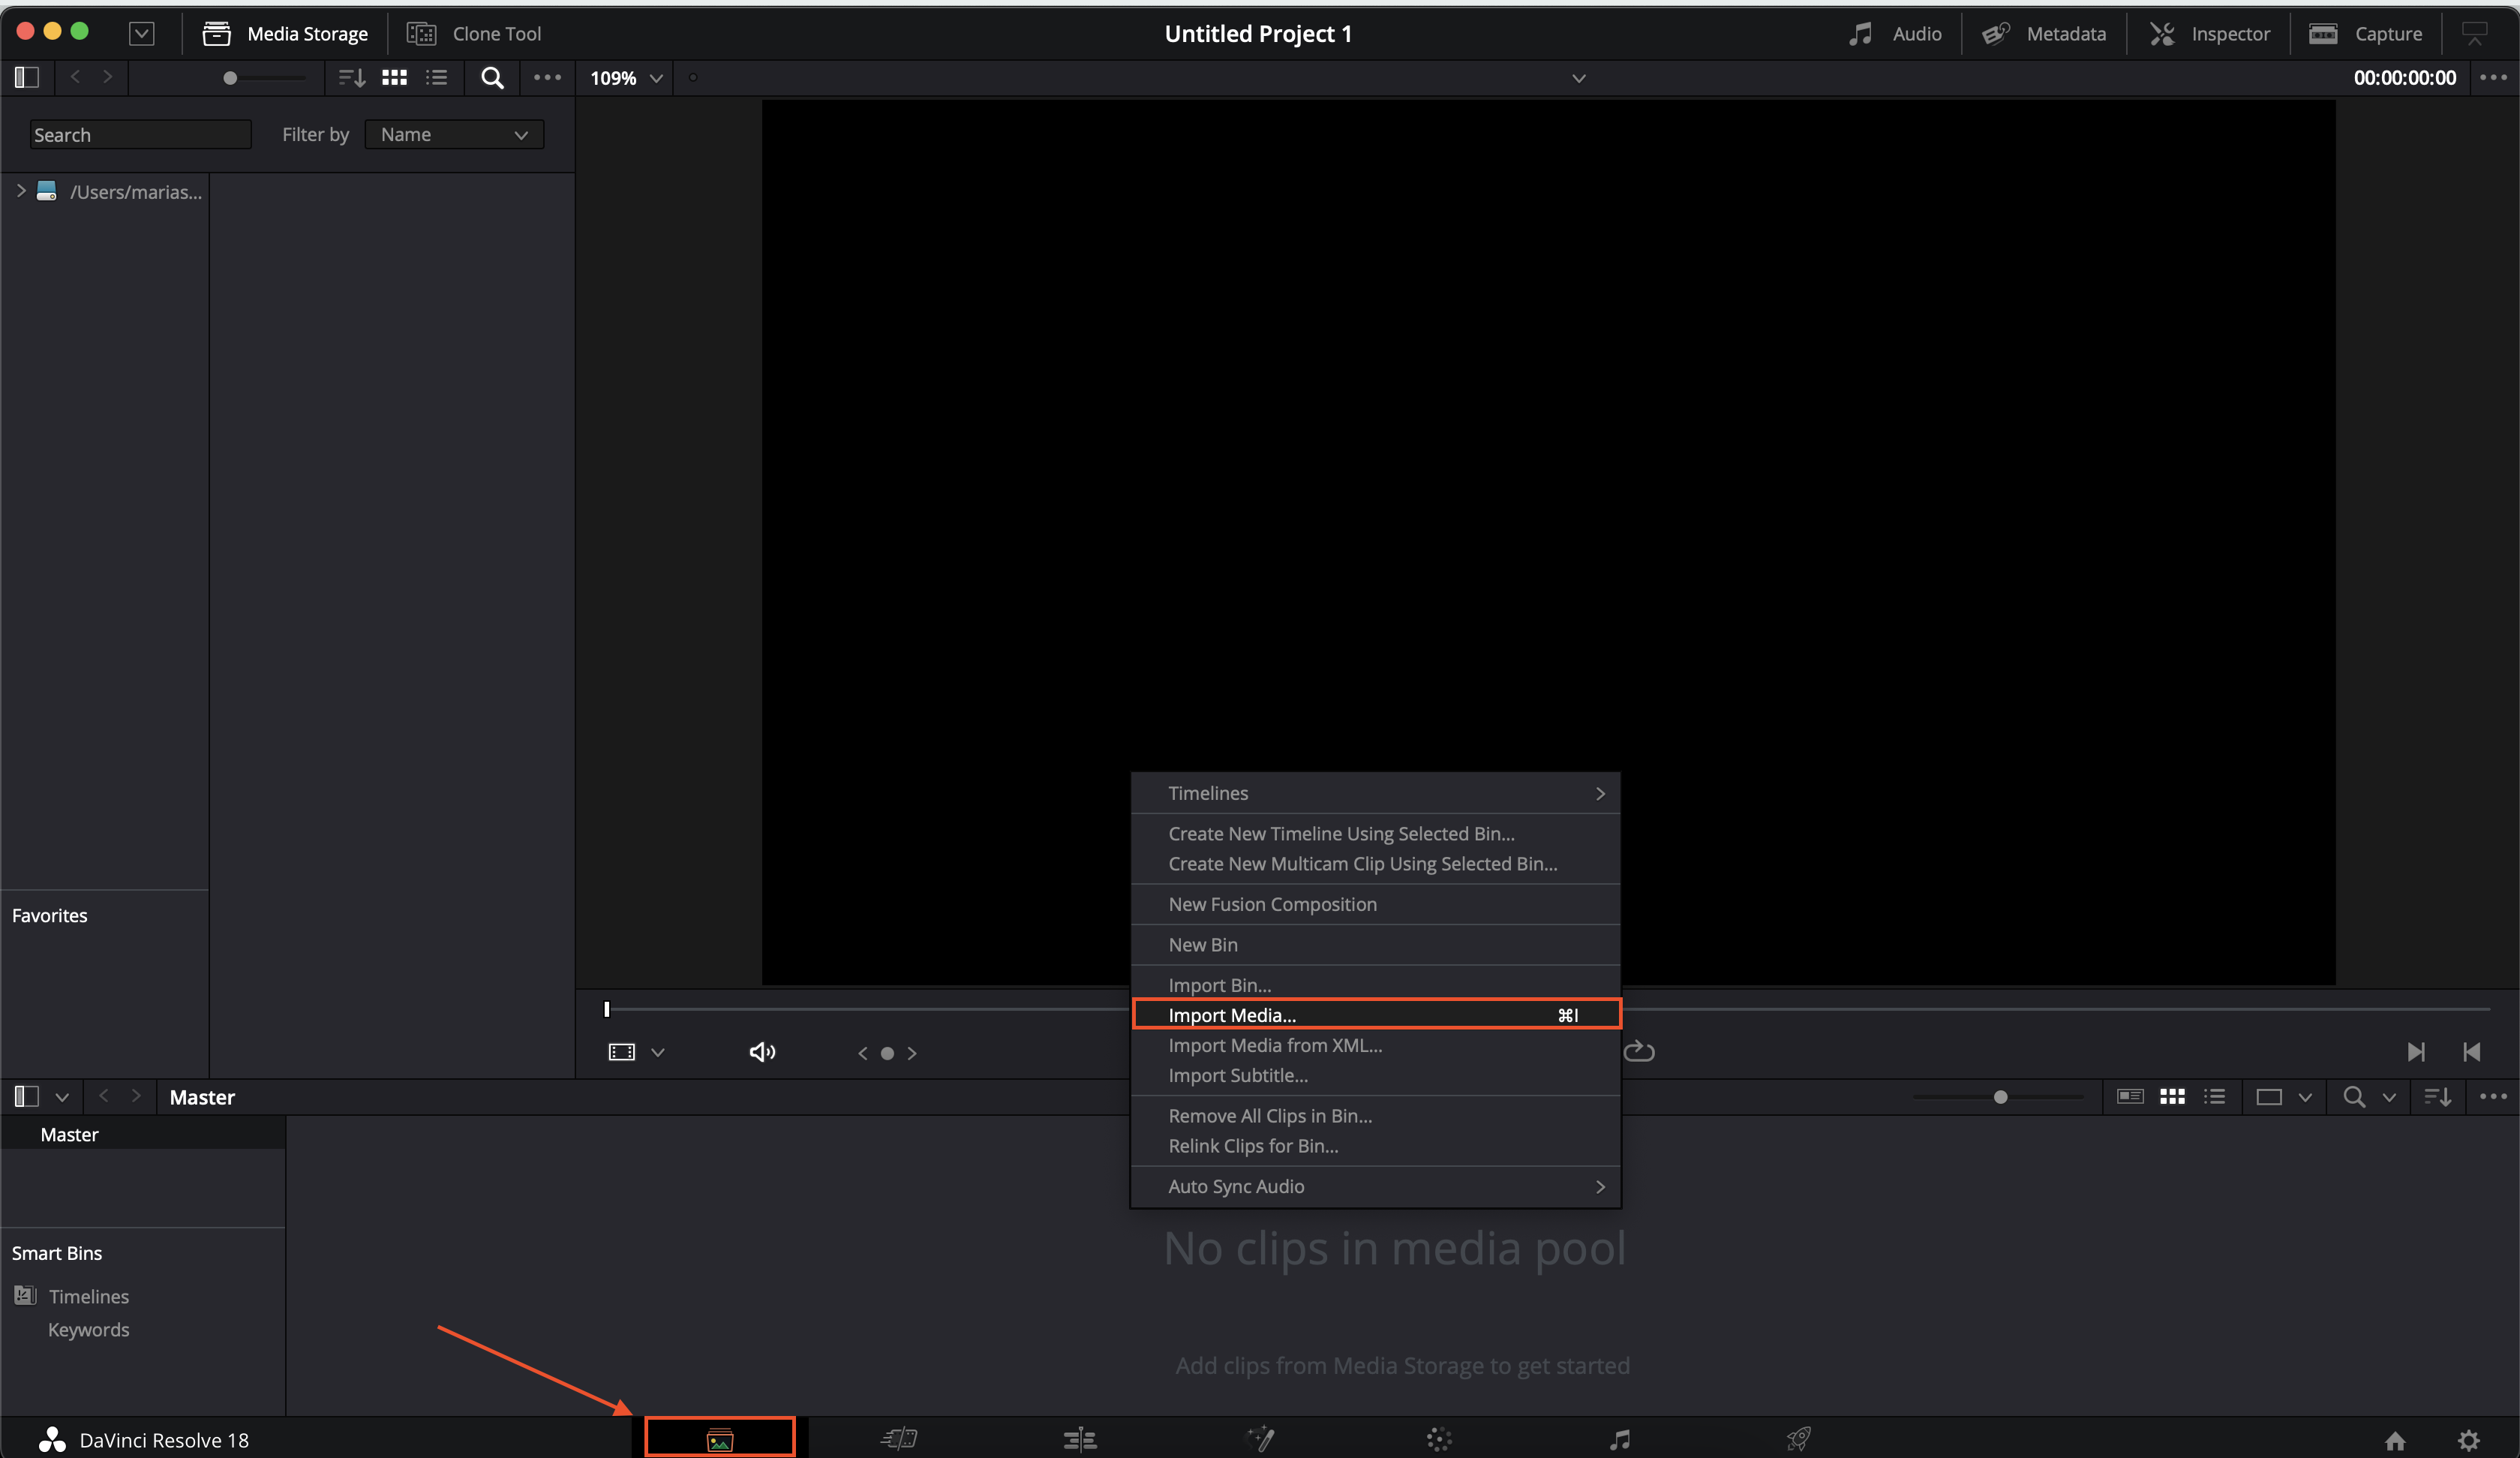Viewport: 2520px width, 1458px height.
Task: Show the Metadata panel
Action: pos(2044,34)
